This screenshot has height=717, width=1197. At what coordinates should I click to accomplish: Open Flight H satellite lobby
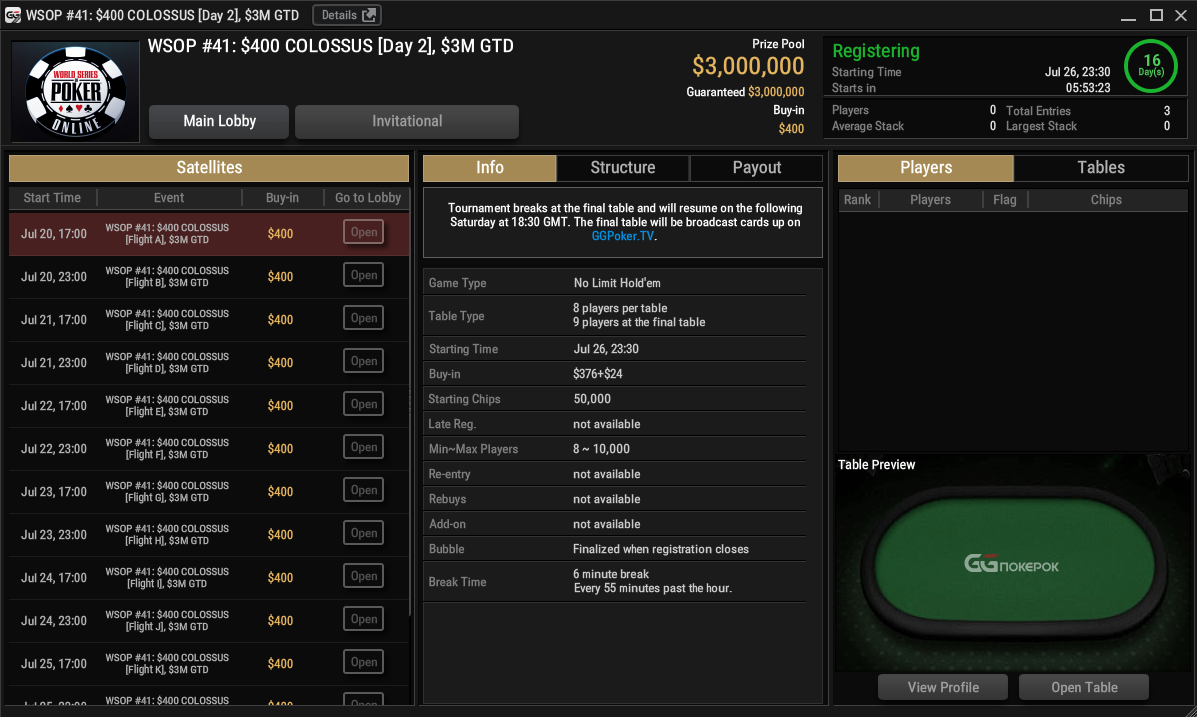click(363, 533)
